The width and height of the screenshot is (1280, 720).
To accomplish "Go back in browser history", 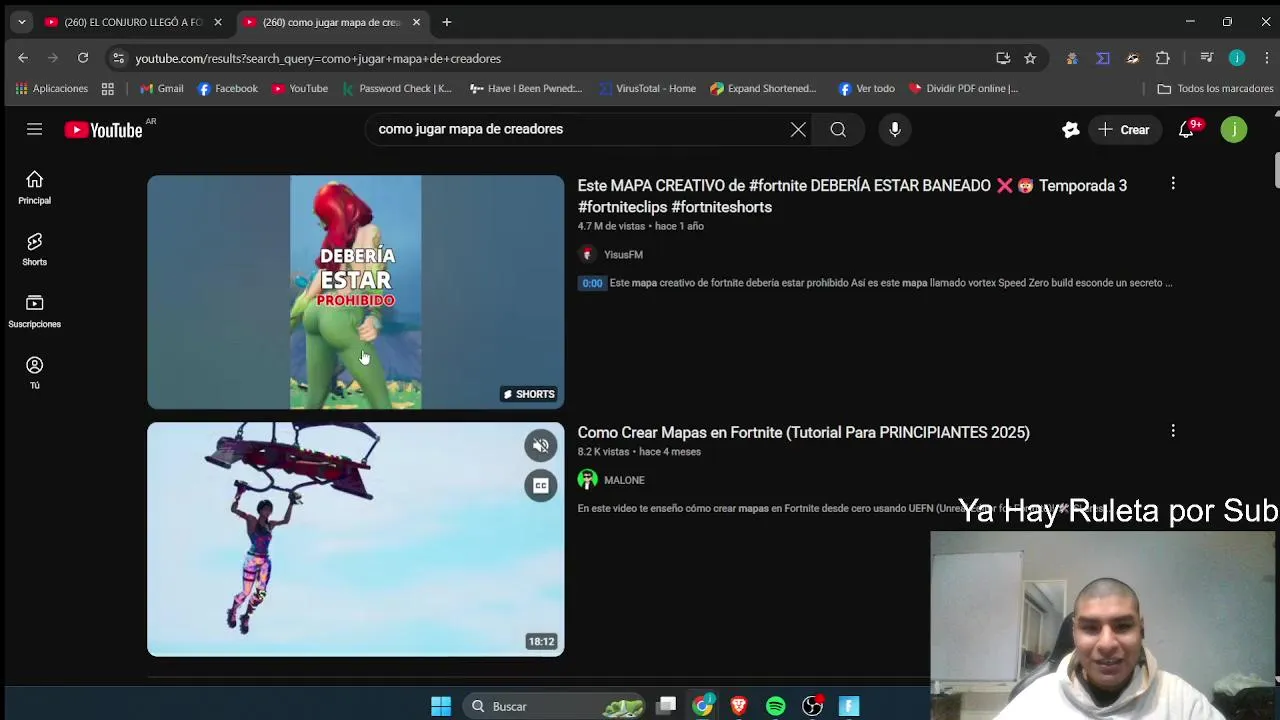I will coord(23,58).
